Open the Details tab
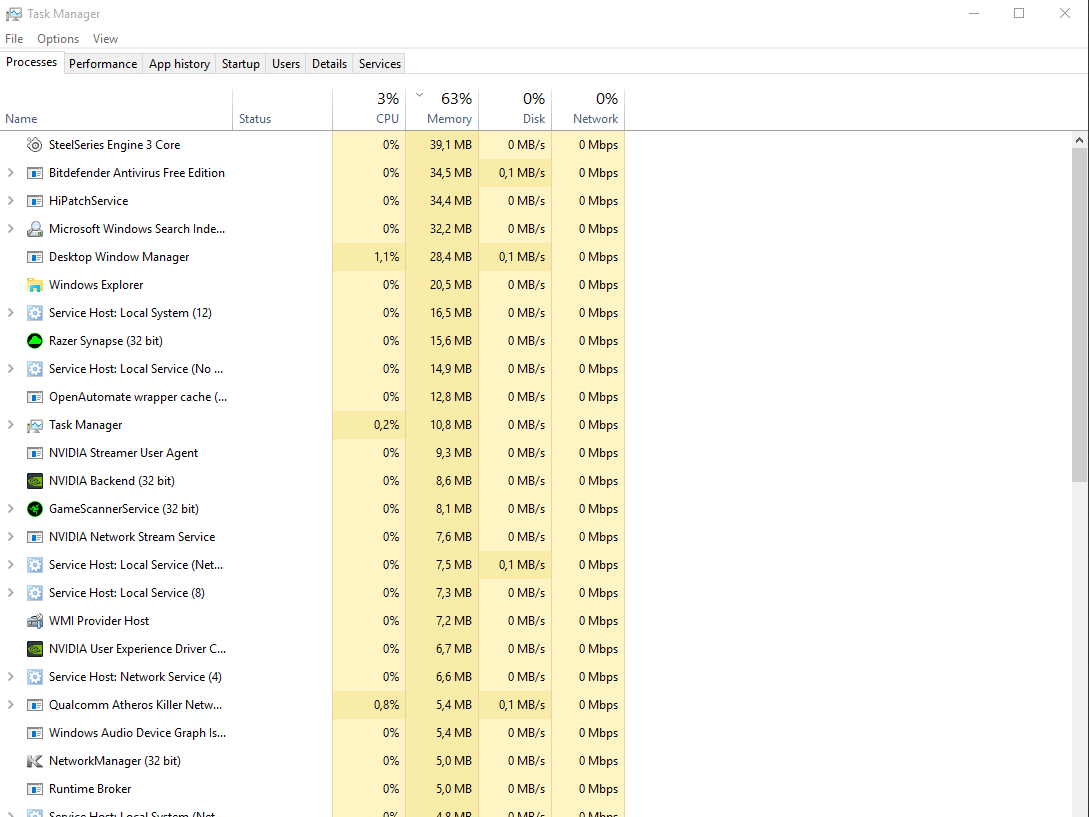This screenshot has width=1089, height=817. click(329, 64)
